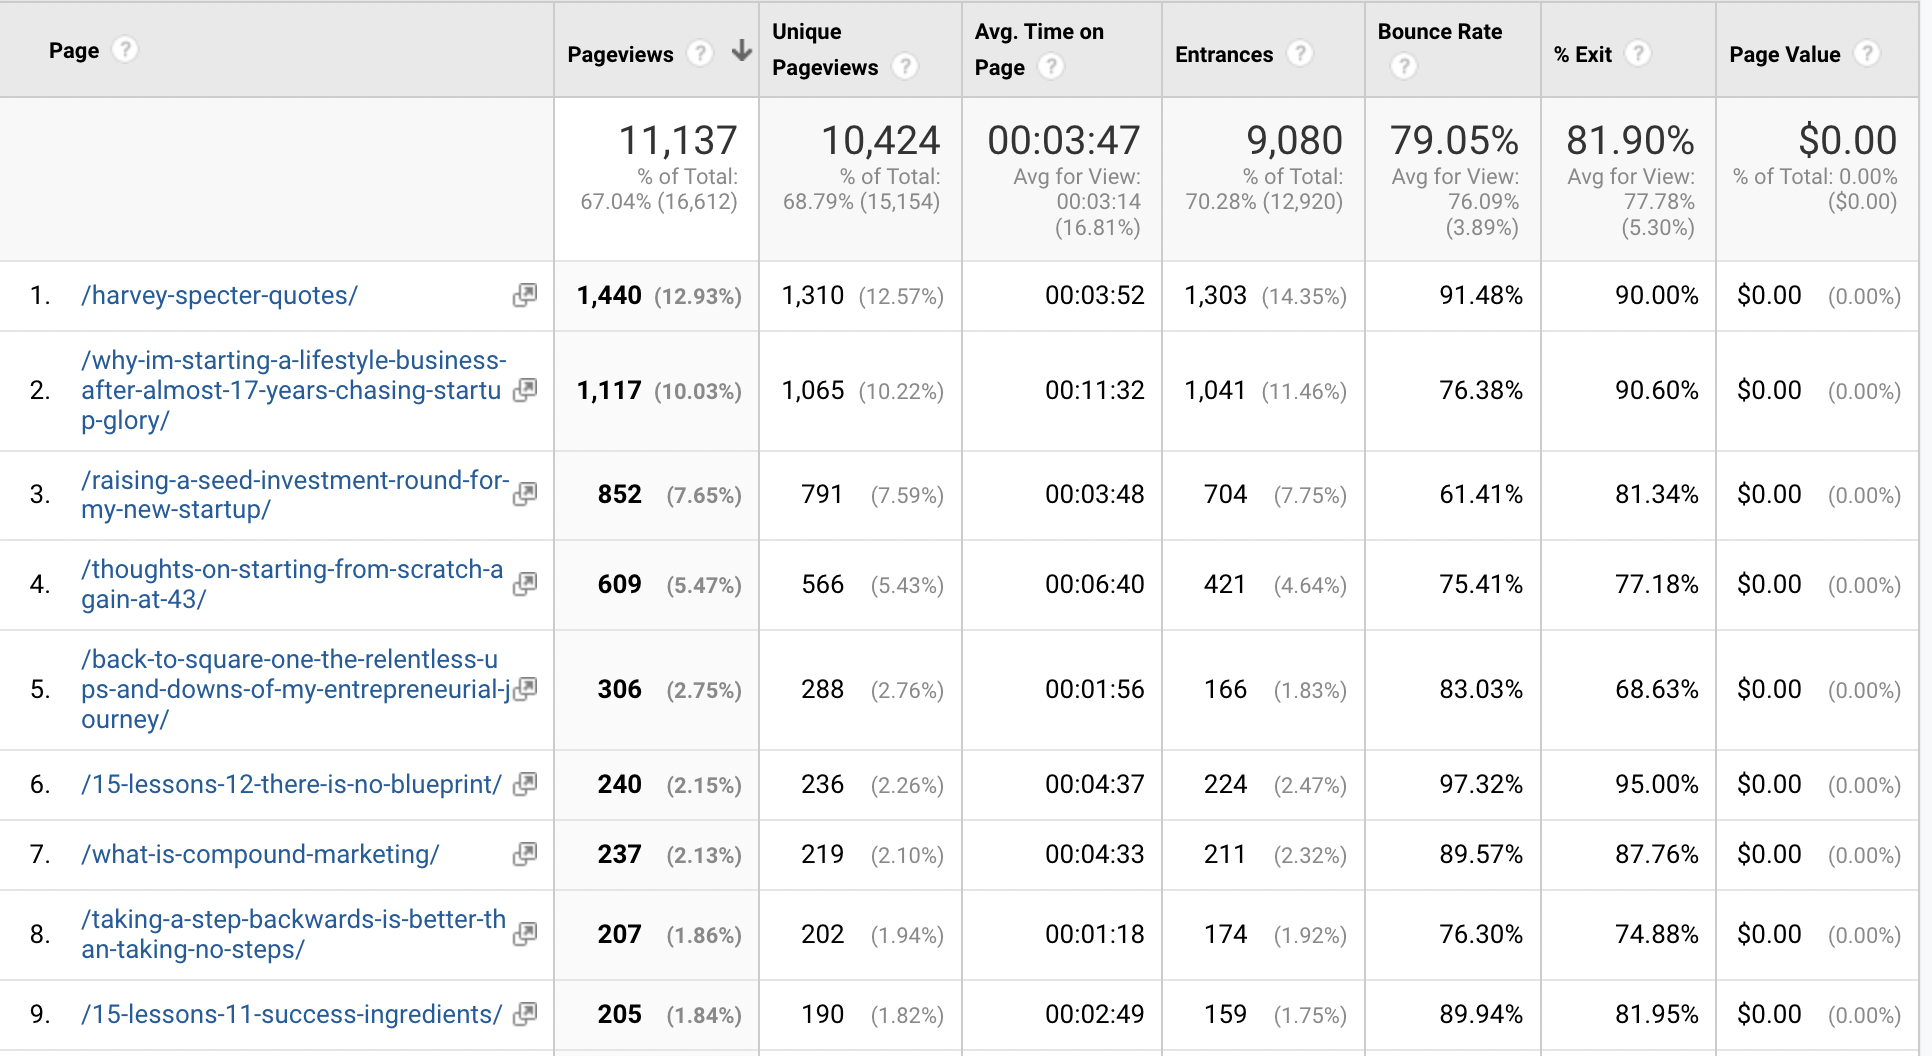Screen dimensions: 1932x1056
Task: Select total pageviews value 11,137
Action: pyautogui.click(x=678, y=140)
